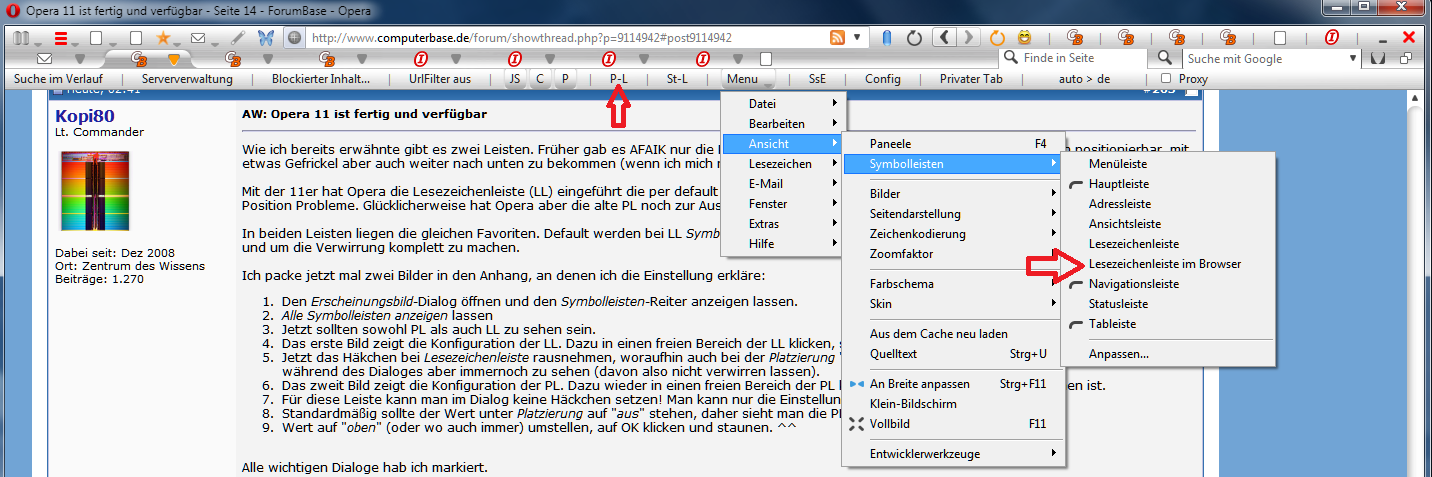Click the yellow smiley face icon
The image size is (1432, 477).
(x=1023, y=38)
